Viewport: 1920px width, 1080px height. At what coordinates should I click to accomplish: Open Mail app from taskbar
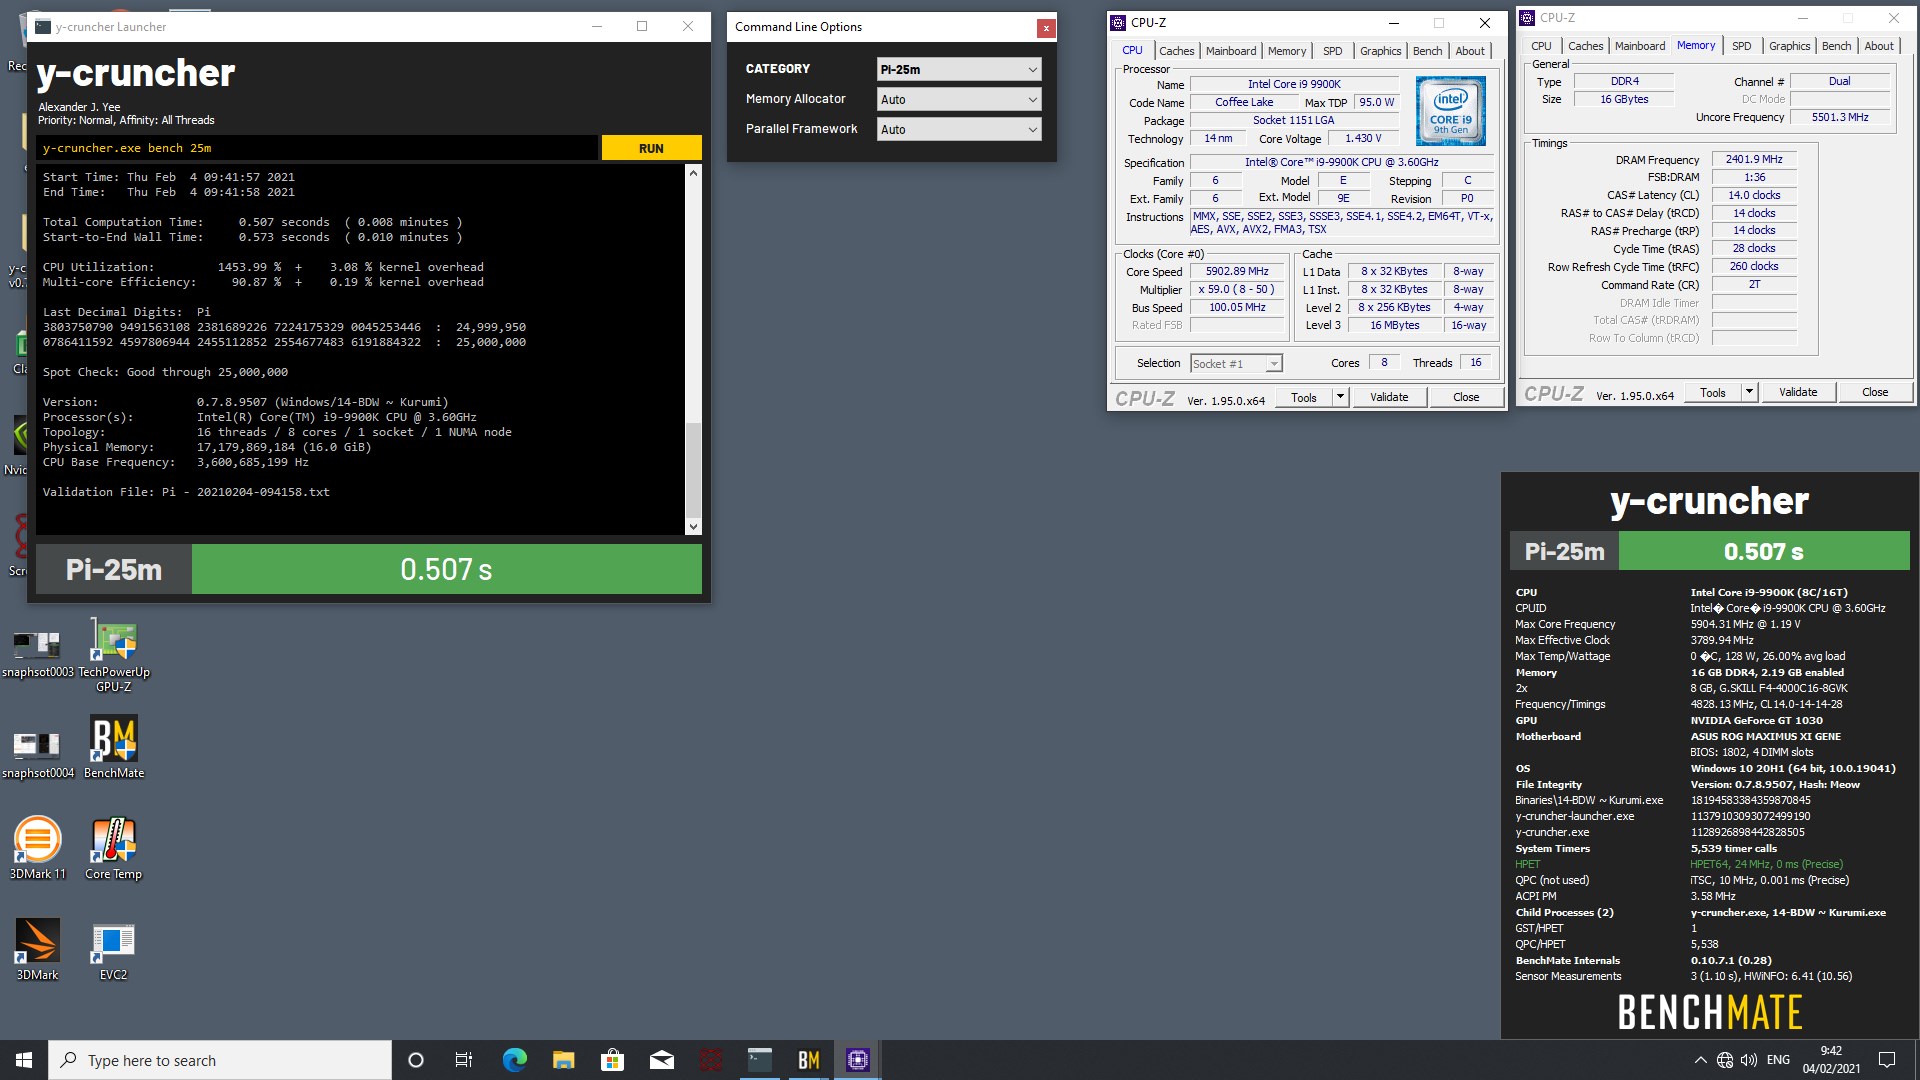(x=661, y=1060)
